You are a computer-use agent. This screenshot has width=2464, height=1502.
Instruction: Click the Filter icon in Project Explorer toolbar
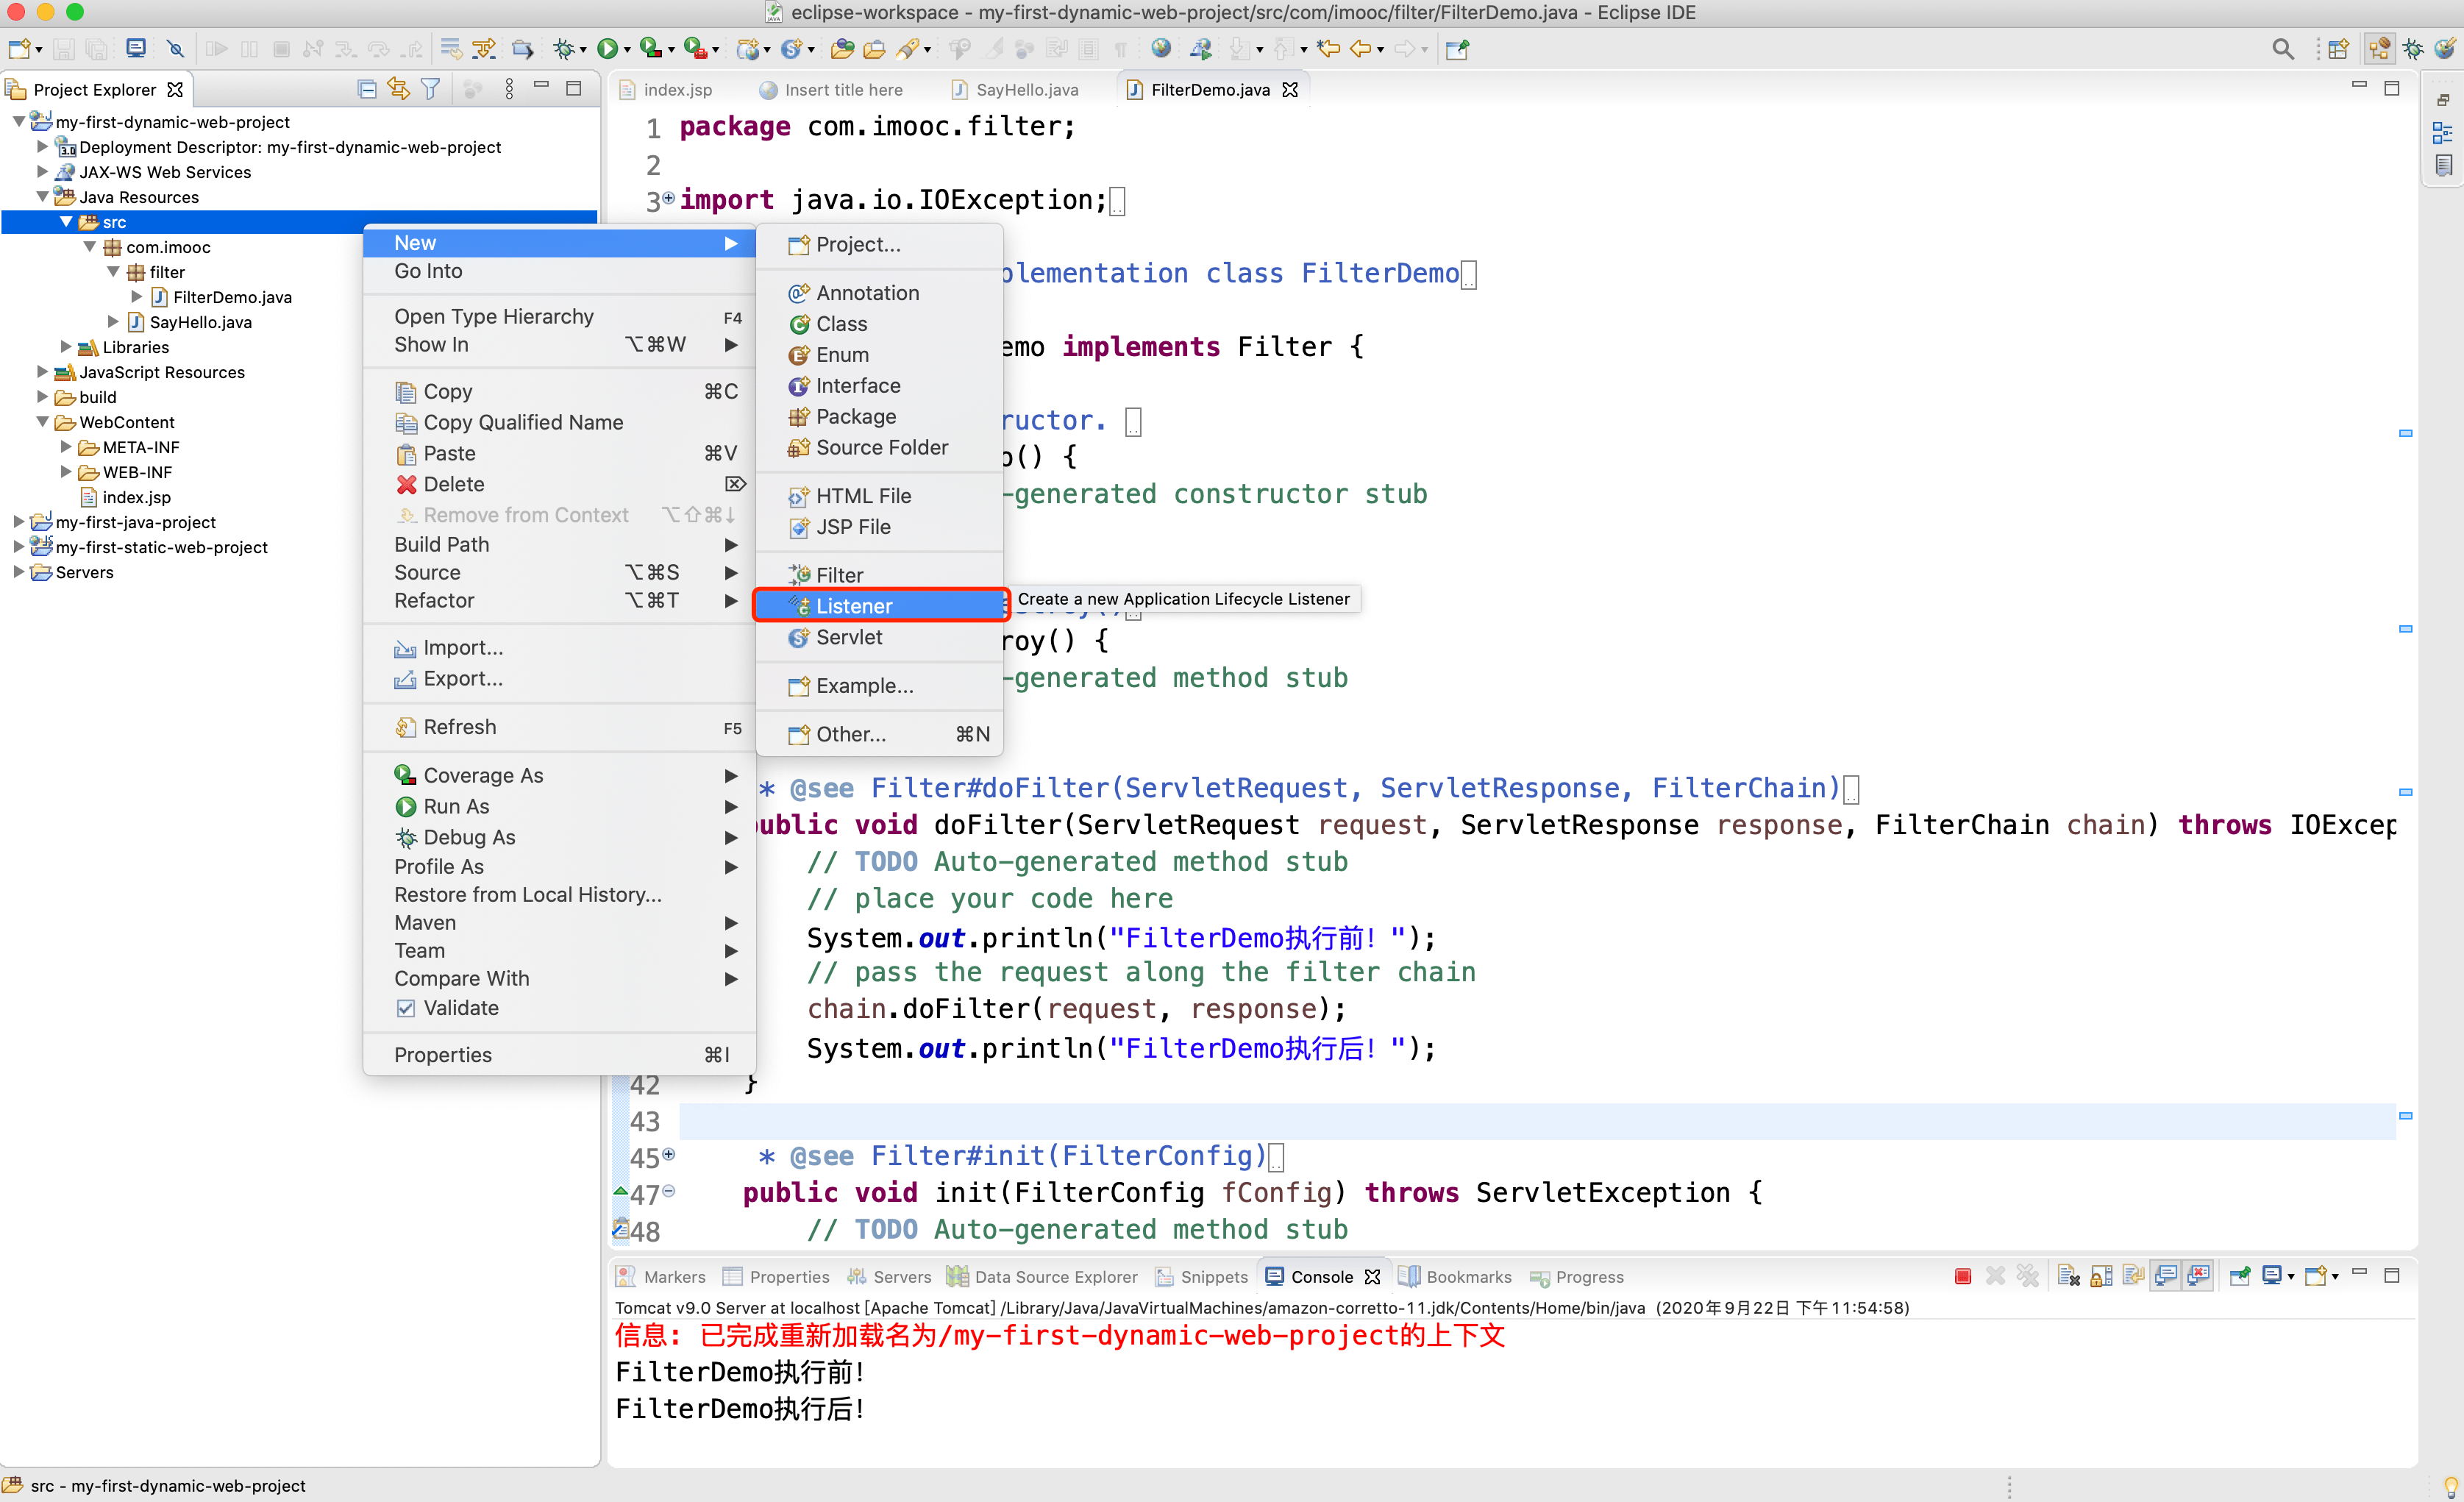coord(431,89)
